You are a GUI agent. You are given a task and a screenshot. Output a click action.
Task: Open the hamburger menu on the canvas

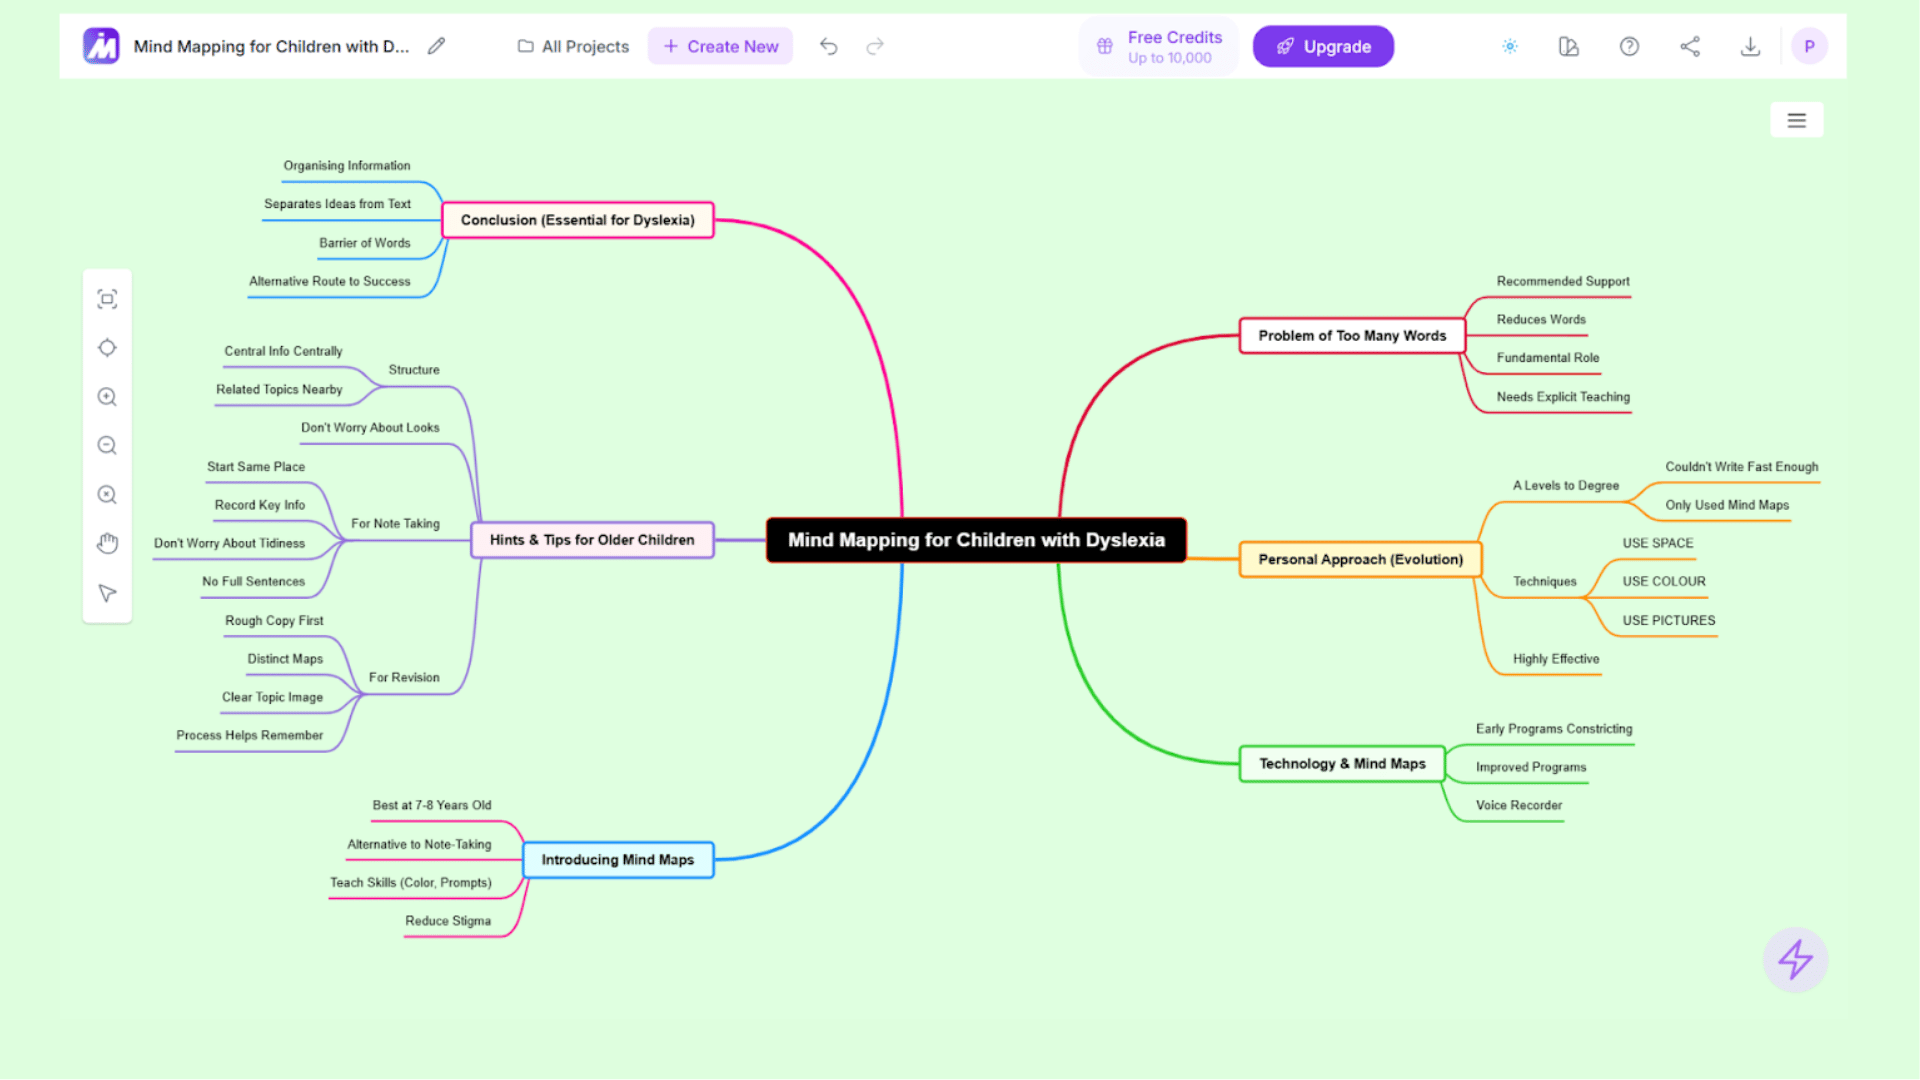[1797, 119]
